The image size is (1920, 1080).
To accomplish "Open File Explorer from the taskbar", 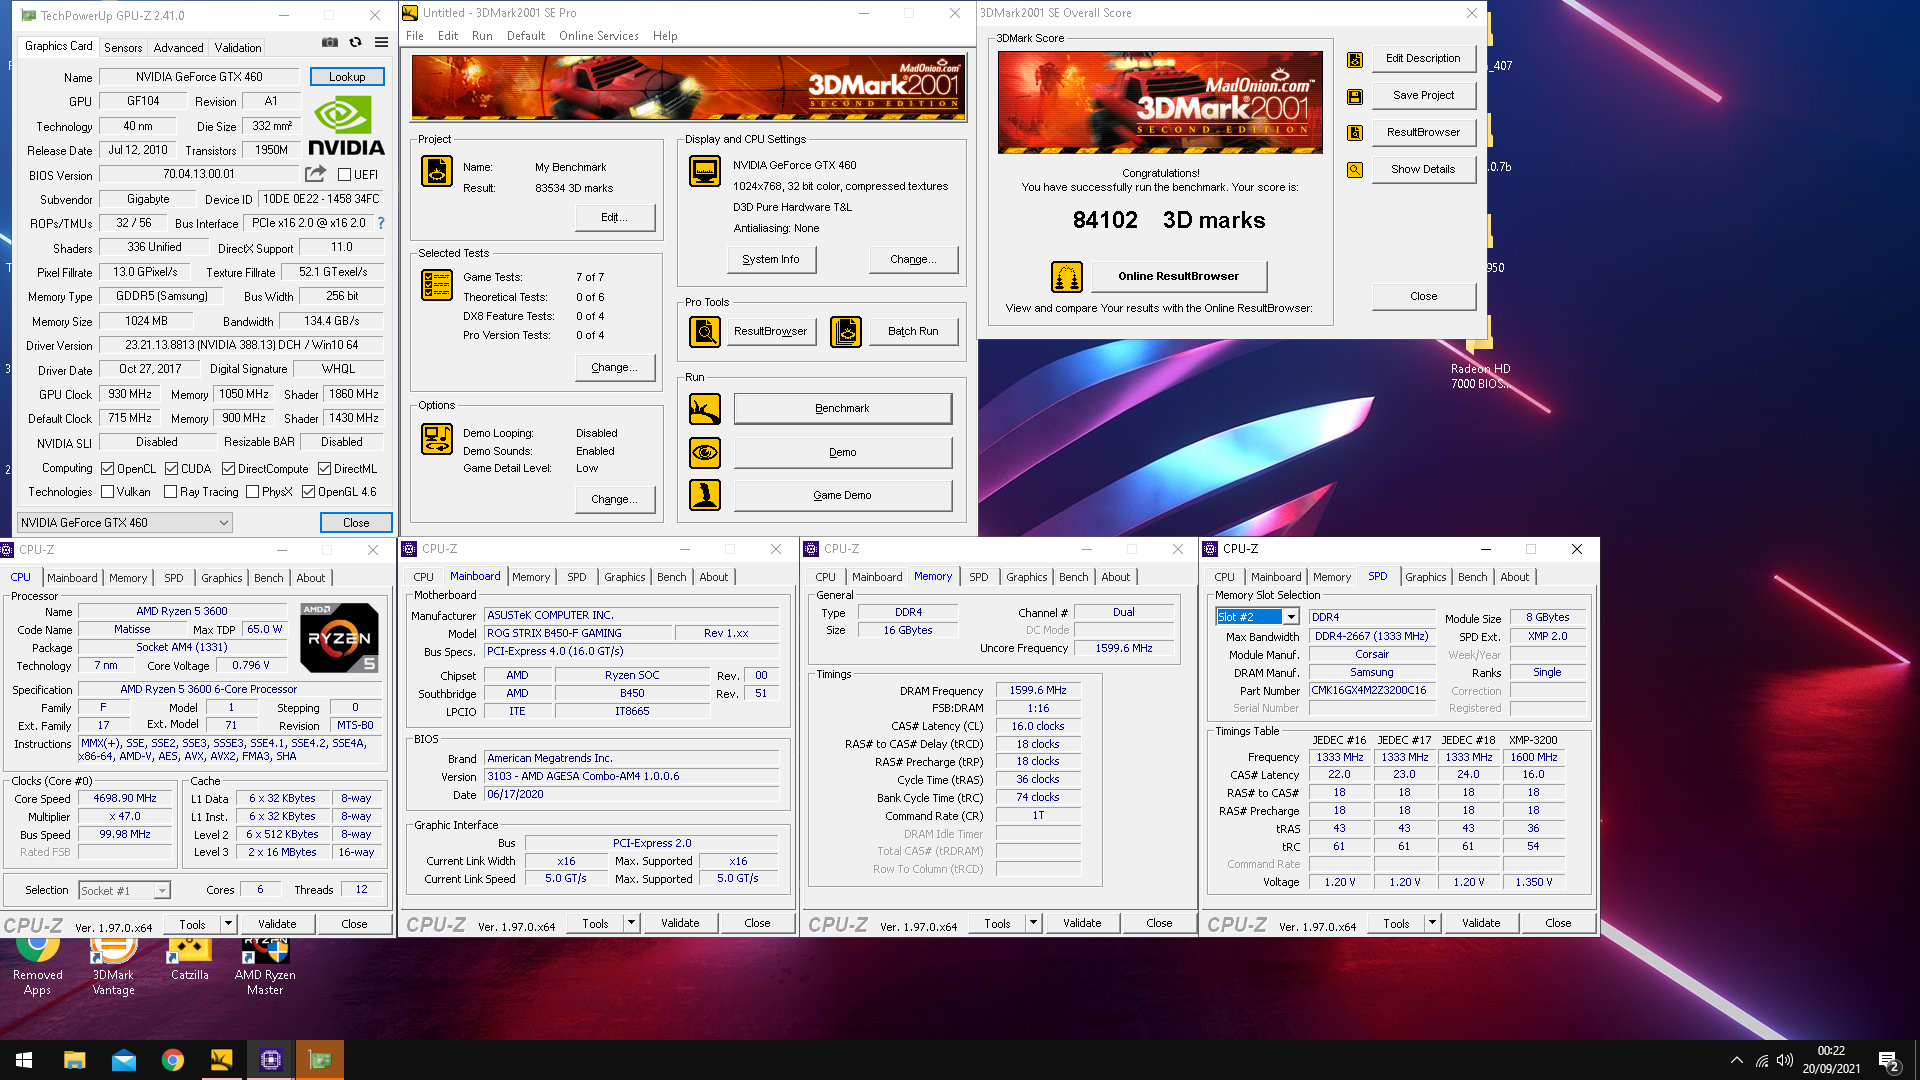I will [74, 1060].
